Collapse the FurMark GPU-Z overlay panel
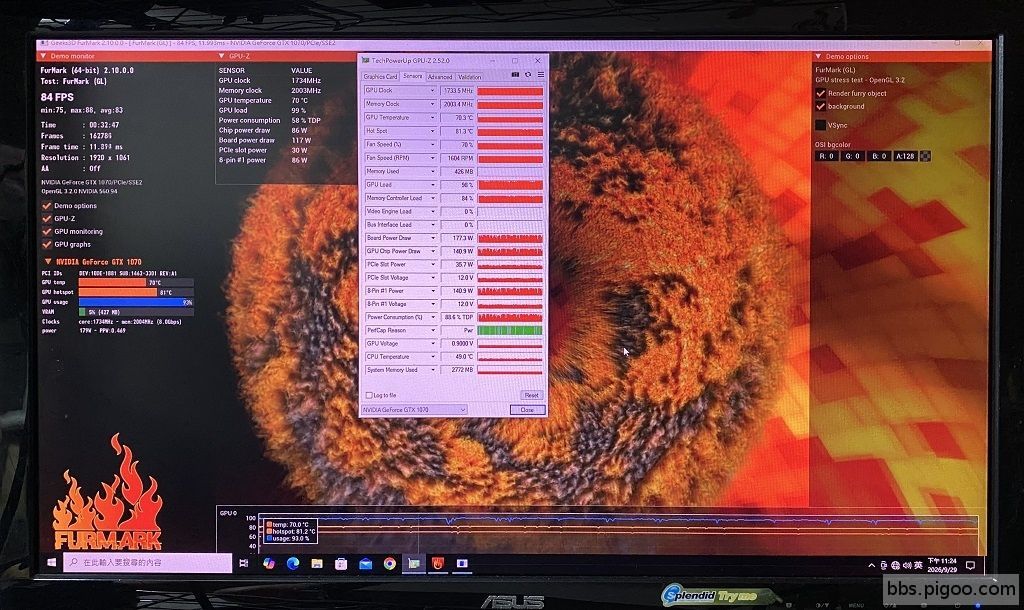 (x=221, y=56)
